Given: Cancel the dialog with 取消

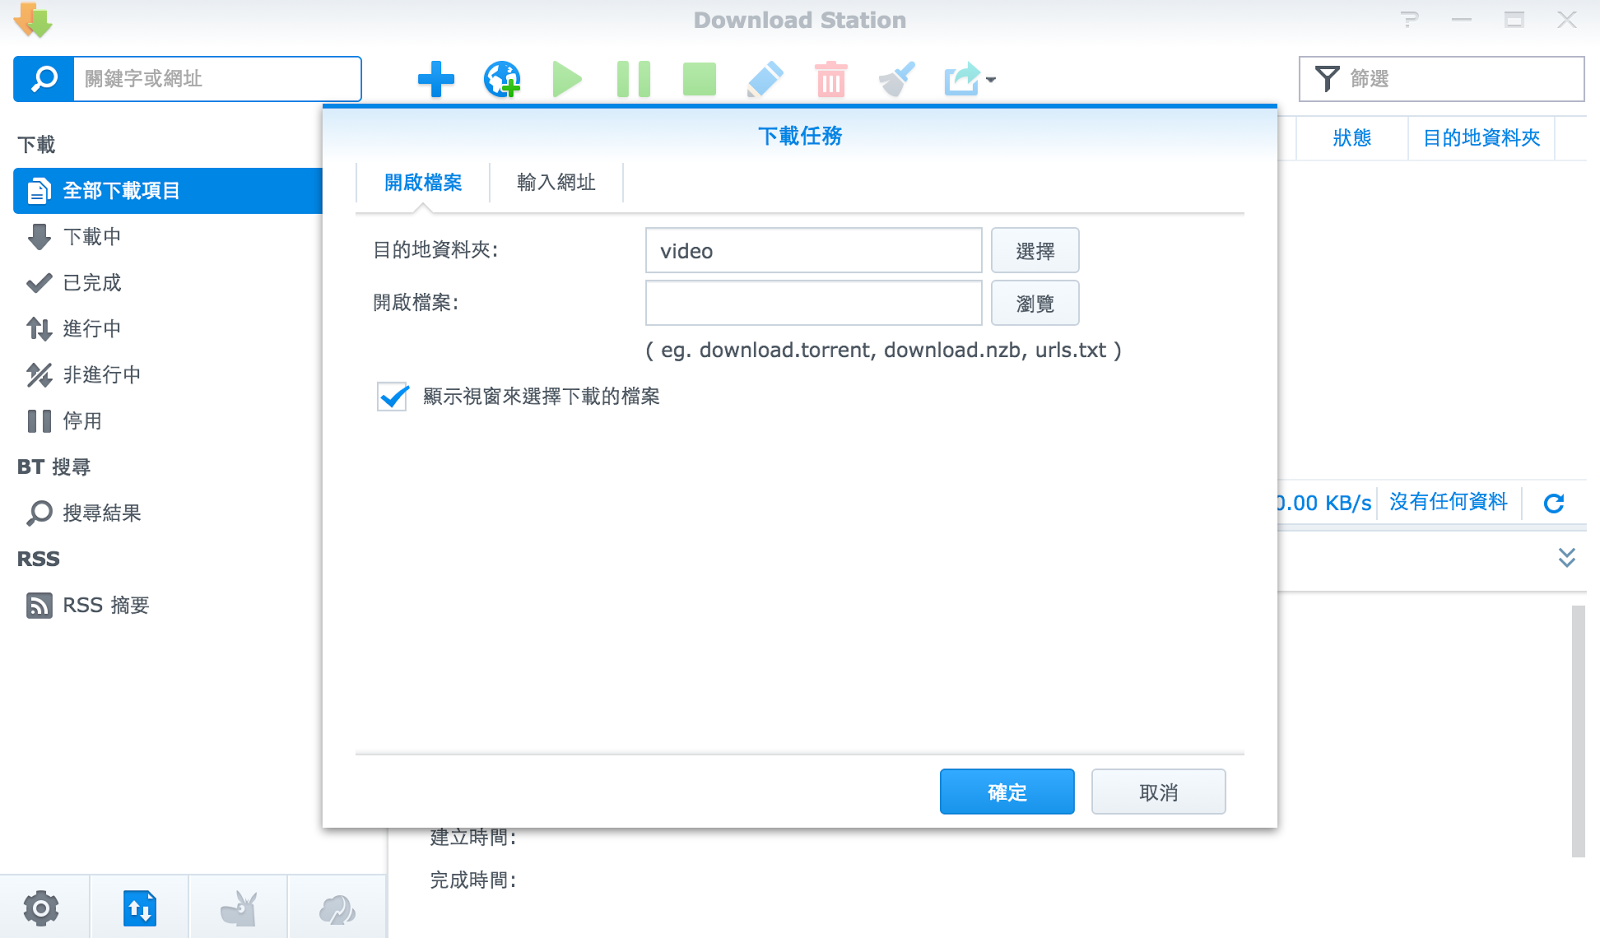Looking at the screenshot, I should click(1158, 792).
